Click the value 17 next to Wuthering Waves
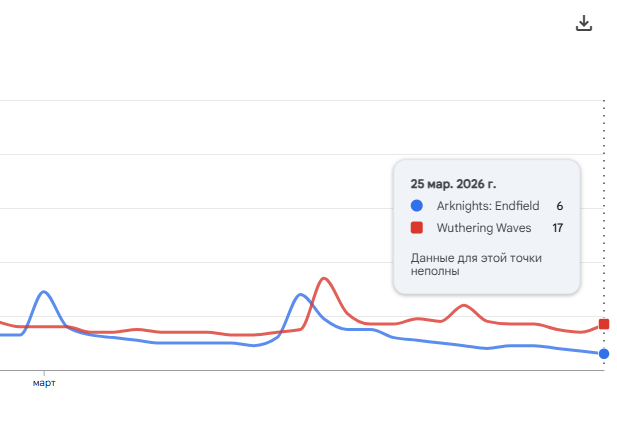The width and height of the screenshot is (617, 423). tap(558, 228)
